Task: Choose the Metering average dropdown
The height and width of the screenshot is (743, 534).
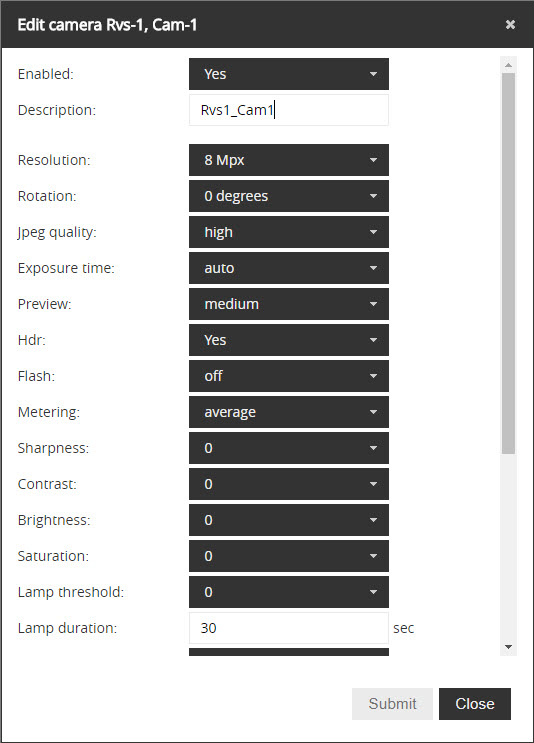Action: tap(289, 412)
